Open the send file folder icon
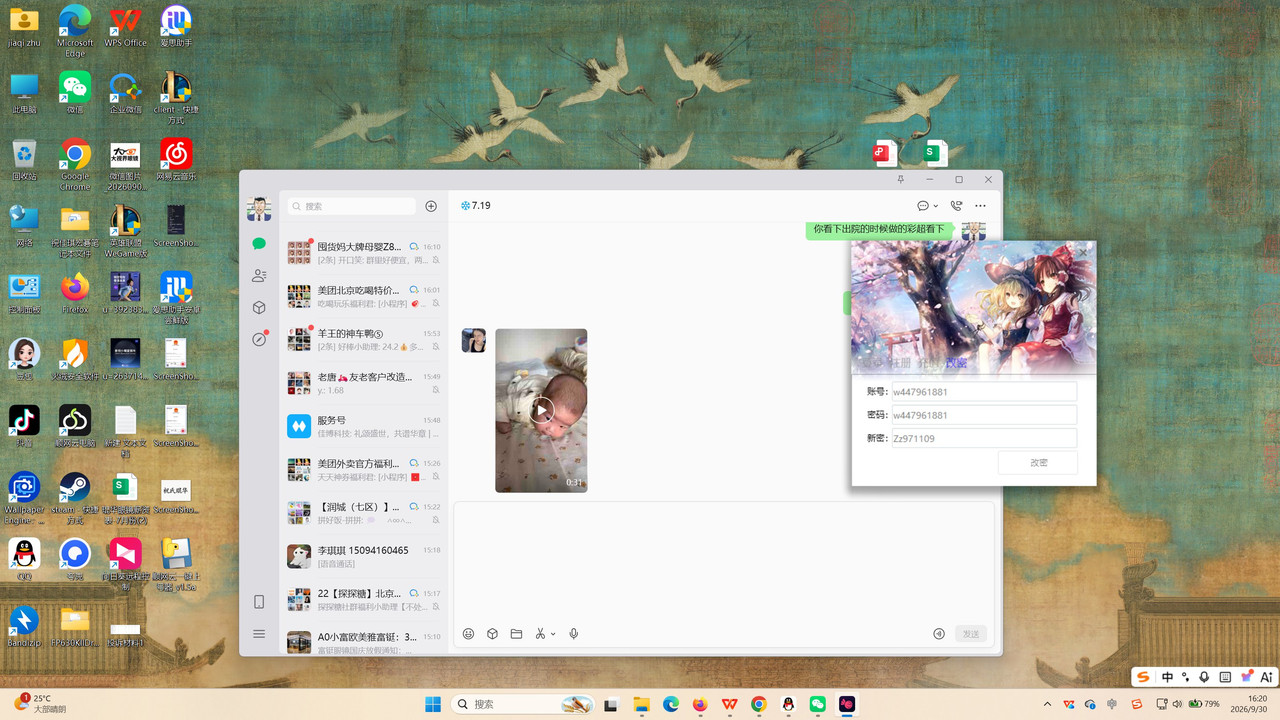The height and width of the screenshot is (720, 1280). pos(516,634)
